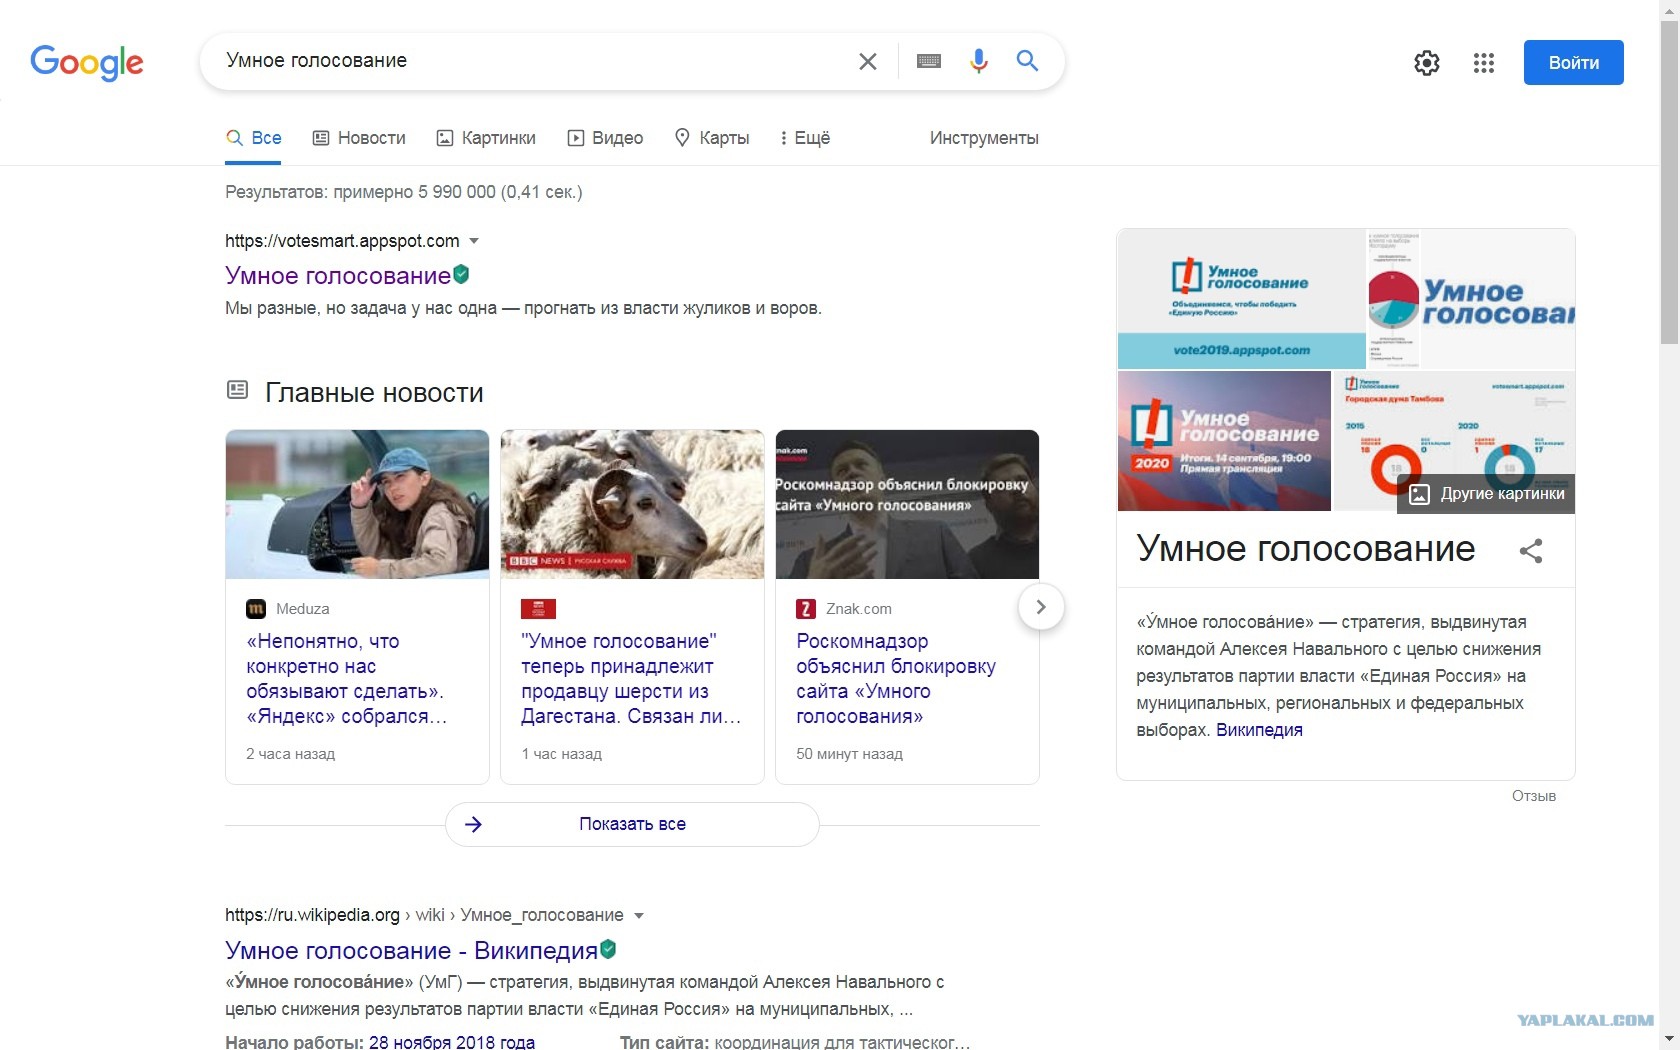Click the '2 часа назад' timestamp

click(290, 754)
